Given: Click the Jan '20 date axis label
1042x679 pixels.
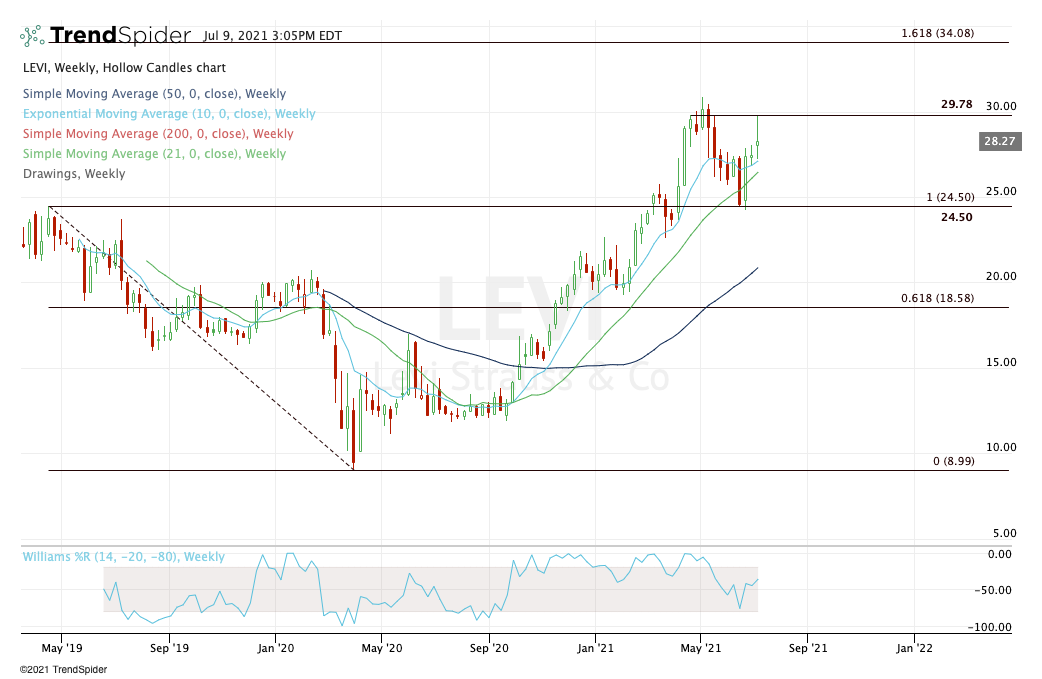Looking at the screenshot, I should tap(276, 648).
